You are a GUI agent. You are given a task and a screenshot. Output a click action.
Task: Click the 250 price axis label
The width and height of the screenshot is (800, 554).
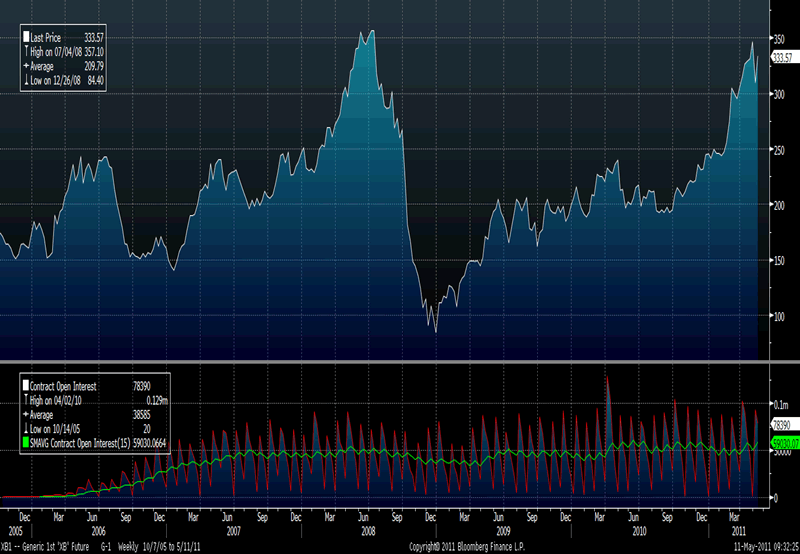779,150
